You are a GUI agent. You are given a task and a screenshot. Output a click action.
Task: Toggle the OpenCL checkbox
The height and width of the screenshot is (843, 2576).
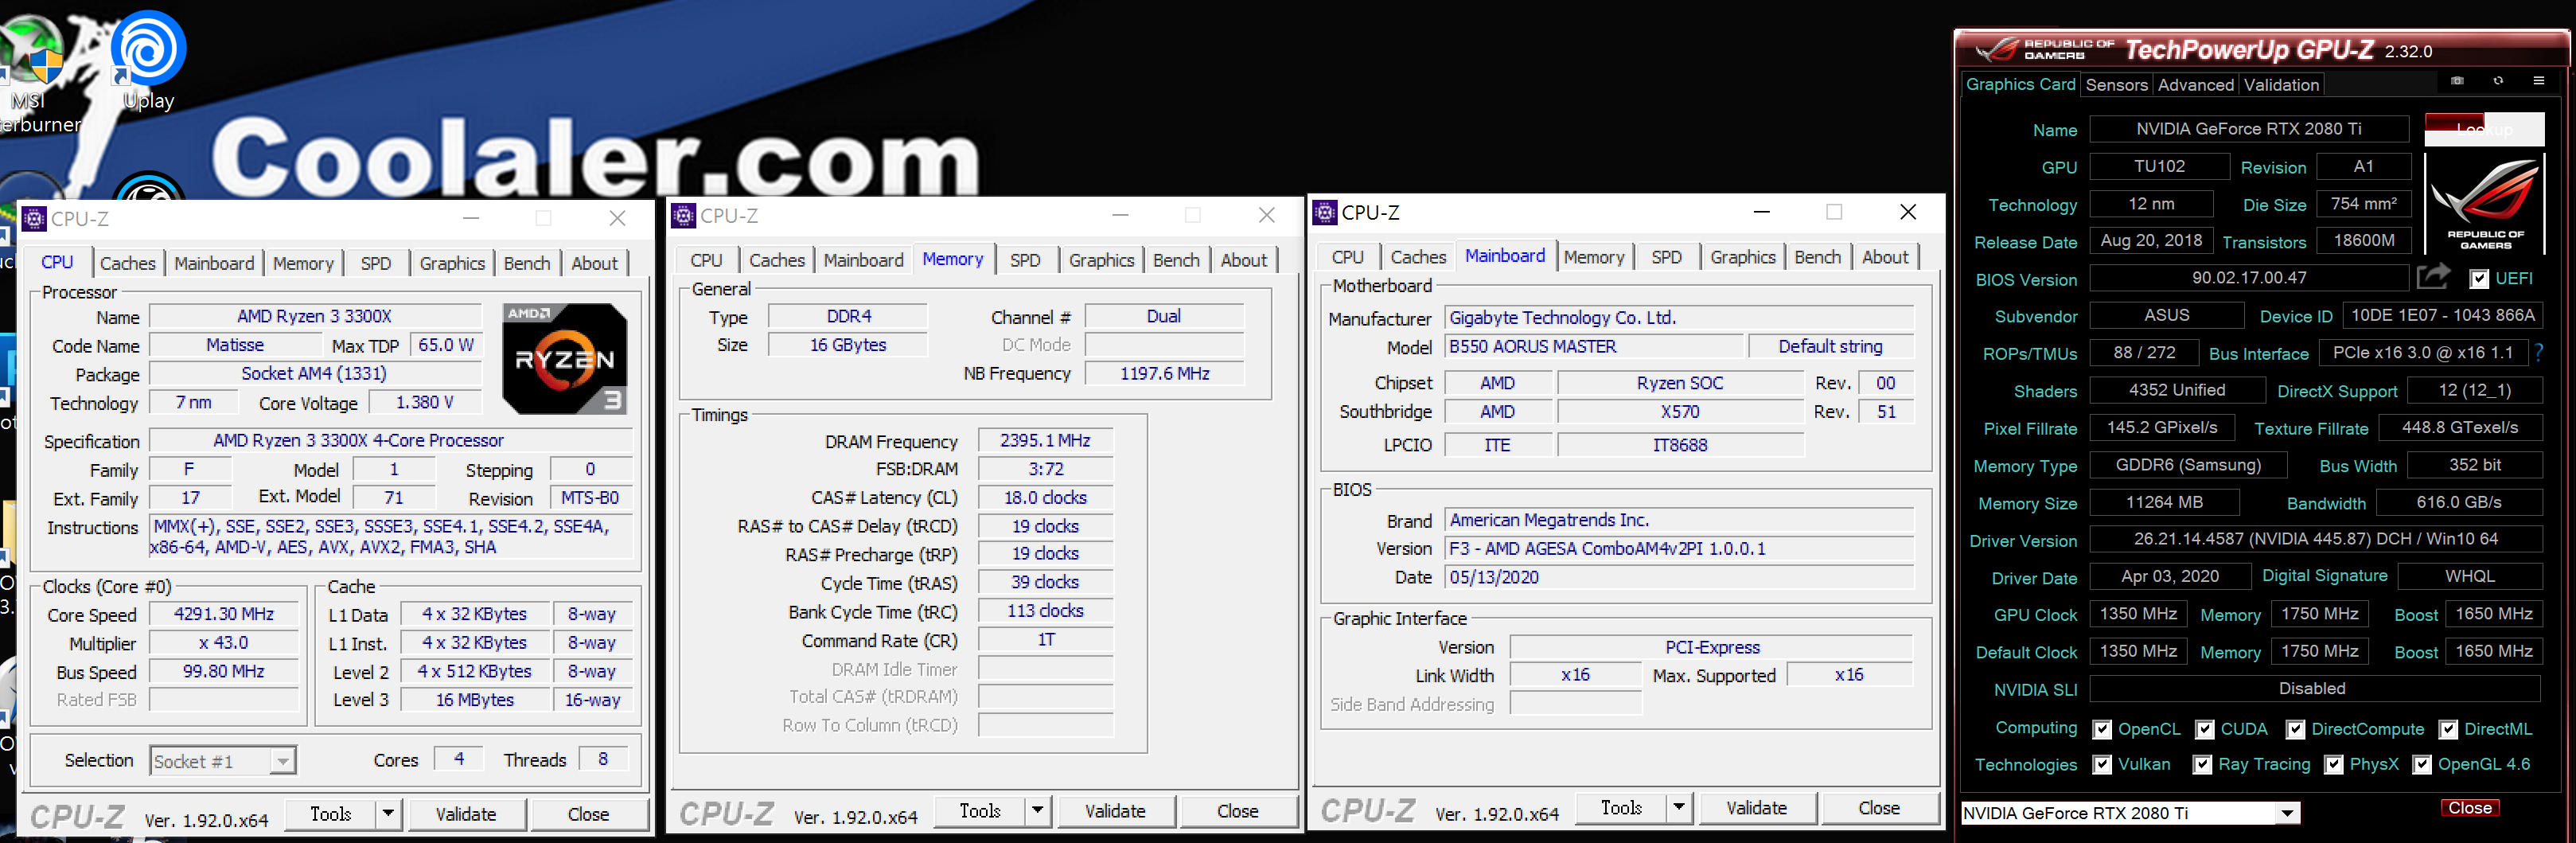click(x=2102, y=730)
